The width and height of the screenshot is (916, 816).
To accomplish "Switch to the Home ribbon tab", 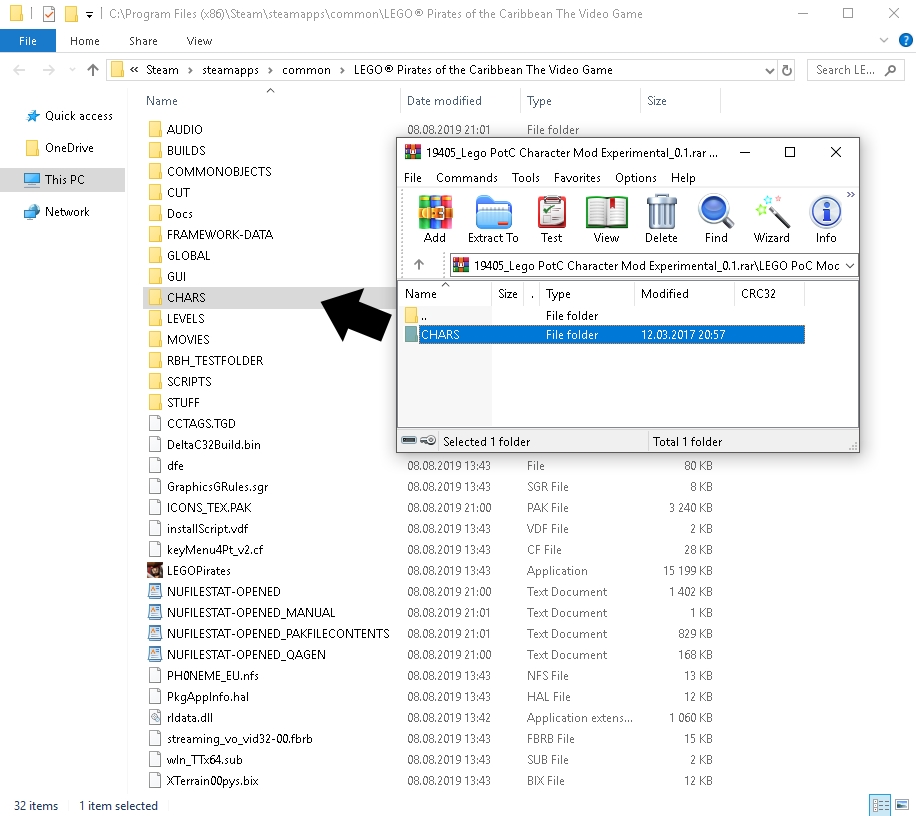I will (x=85, y=41).
